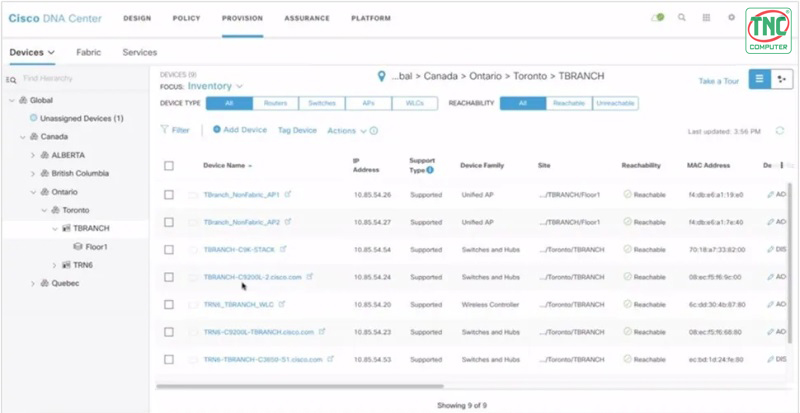This screenshot has width=800, height=413.
Task: Check the box for TRN6-TBRANCH-C3650-S1.cisco.com
Action: point(169,360)
